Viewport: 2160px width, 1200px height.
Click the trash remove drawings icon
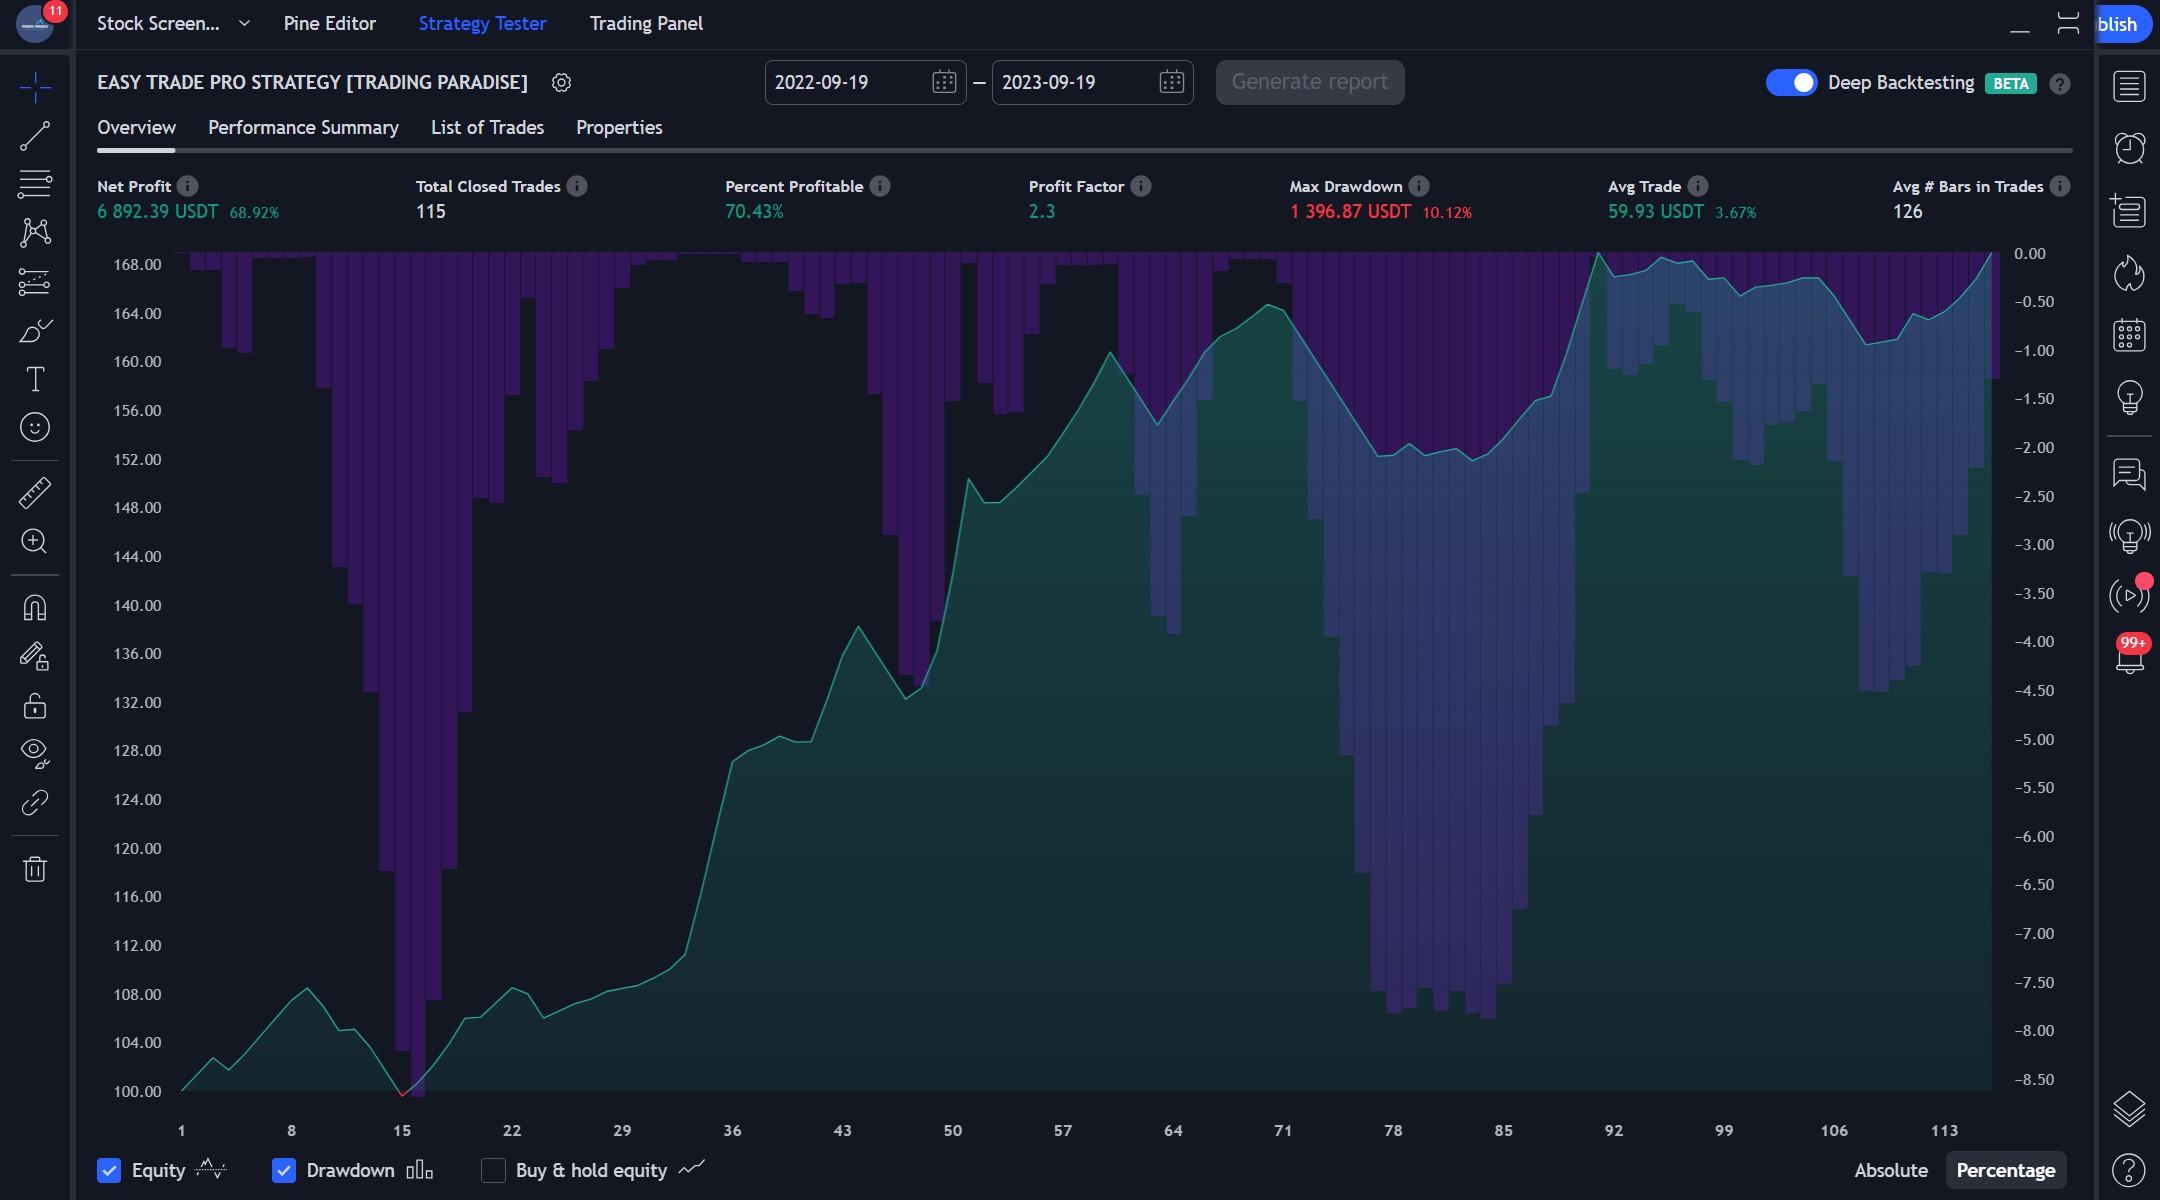[35, 869]
